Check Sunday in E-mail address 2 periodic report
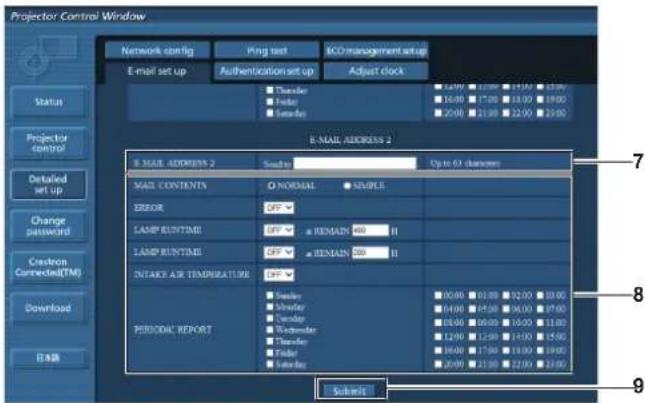The height and width of the screenshot is (403, 645). (270, 295)
